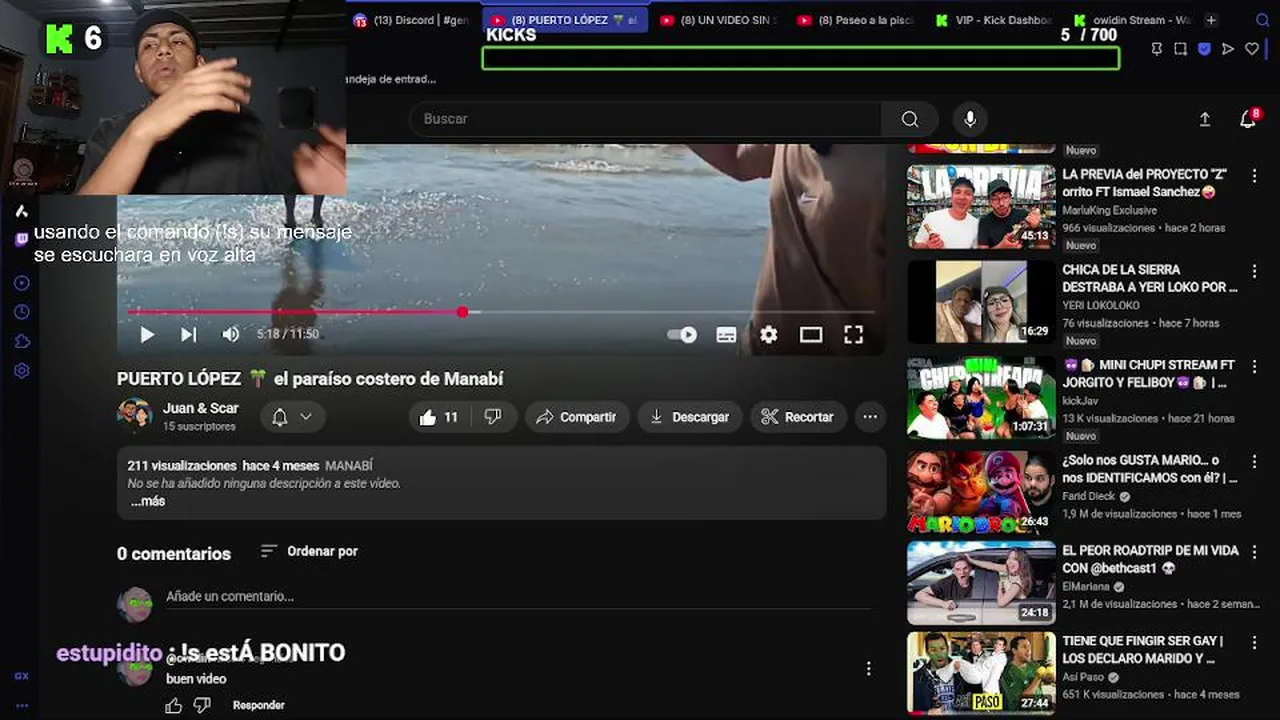Click the pinboard pin icon in address bar
The width and height of the screenshot is (1280, 720).
pos(1157,49)
